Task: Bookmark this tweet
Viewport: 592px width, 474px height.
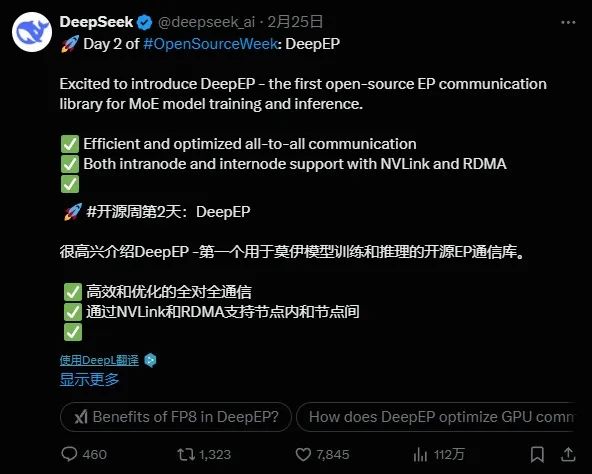Action: coord(537,454)
